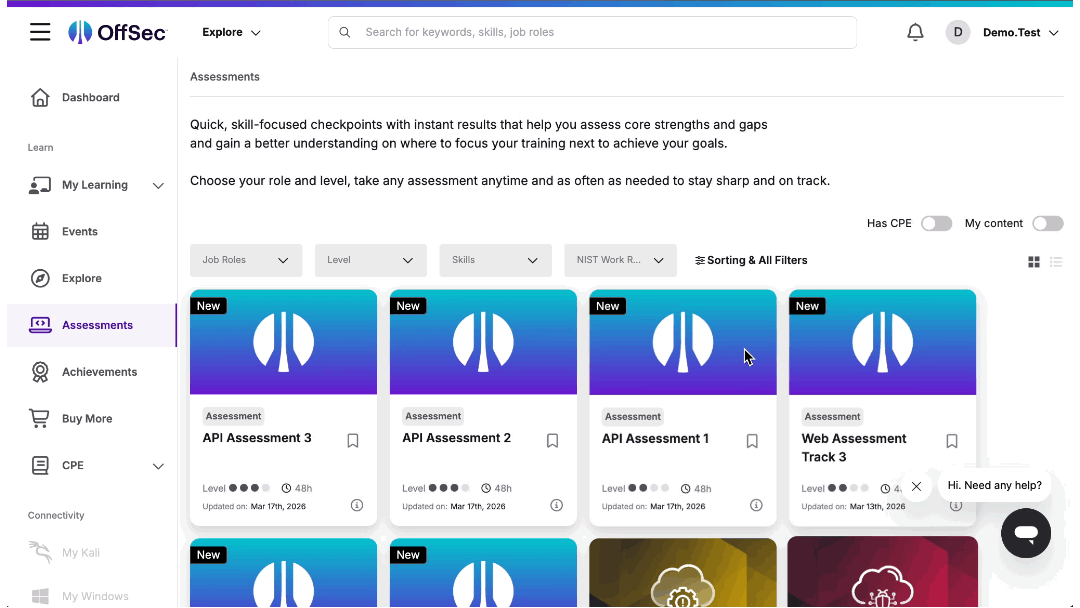Expand the My Learning sidebar section
The width and height of the screenshot is (1080, 608).
[x=158, y=185]
